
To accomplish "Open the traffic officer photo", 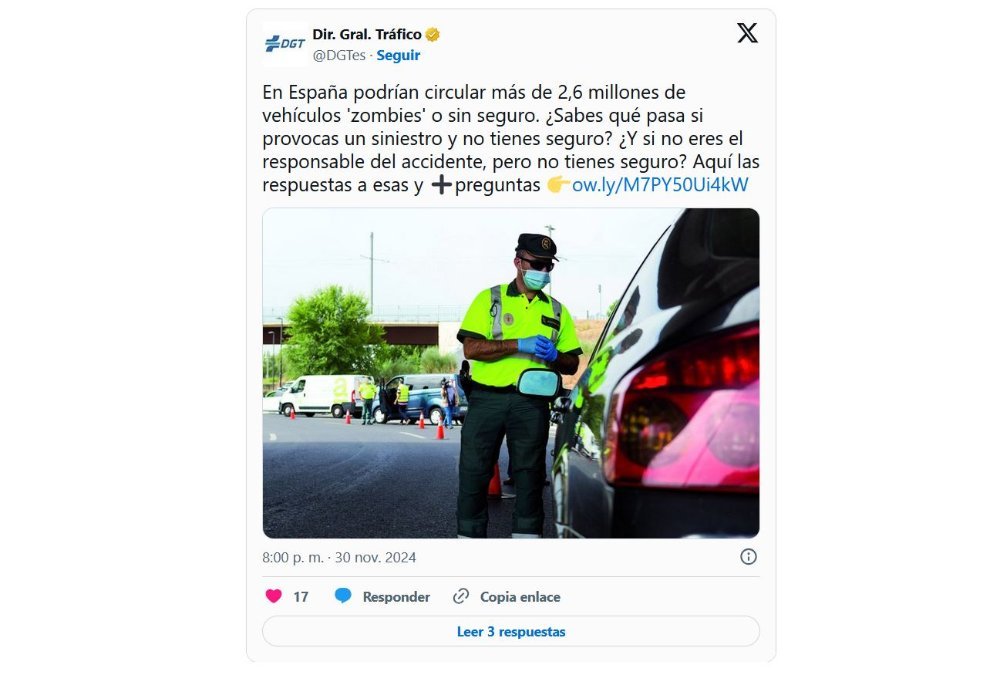I will pyautogui.click(x=511, y=373).
